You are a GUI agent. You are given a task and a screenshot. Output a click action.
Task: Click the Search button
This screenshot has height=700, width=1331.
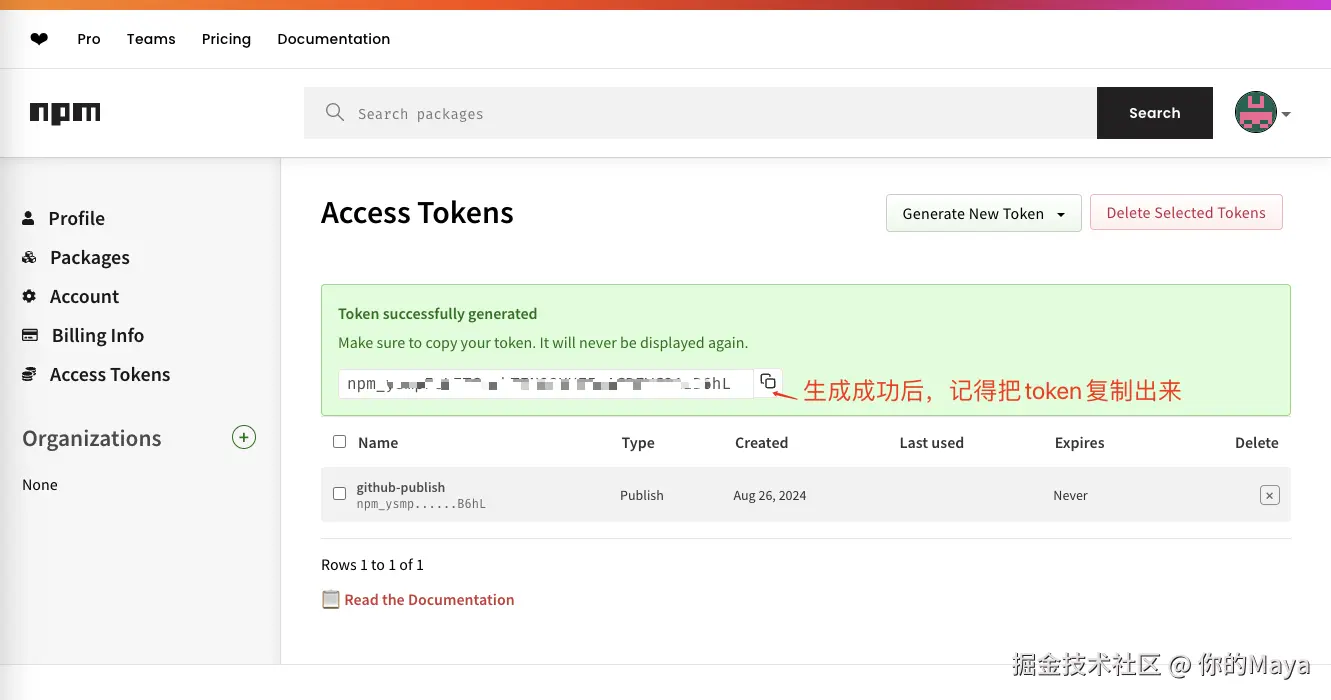tap(1154, 112)
